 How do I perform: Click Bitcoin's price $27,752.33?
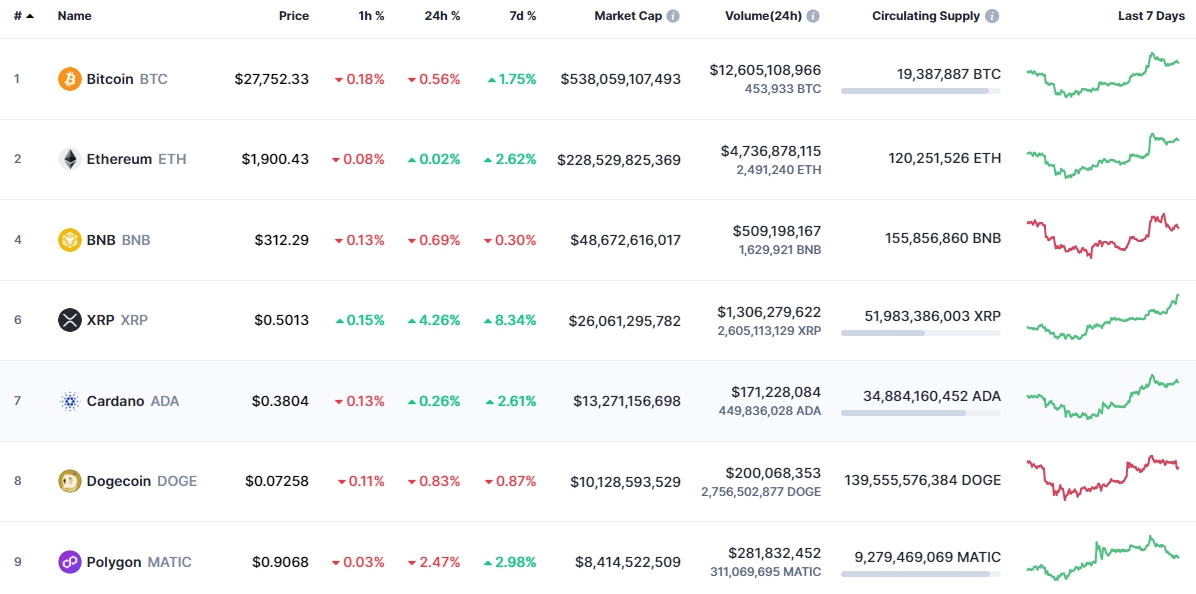pos(272,79)
